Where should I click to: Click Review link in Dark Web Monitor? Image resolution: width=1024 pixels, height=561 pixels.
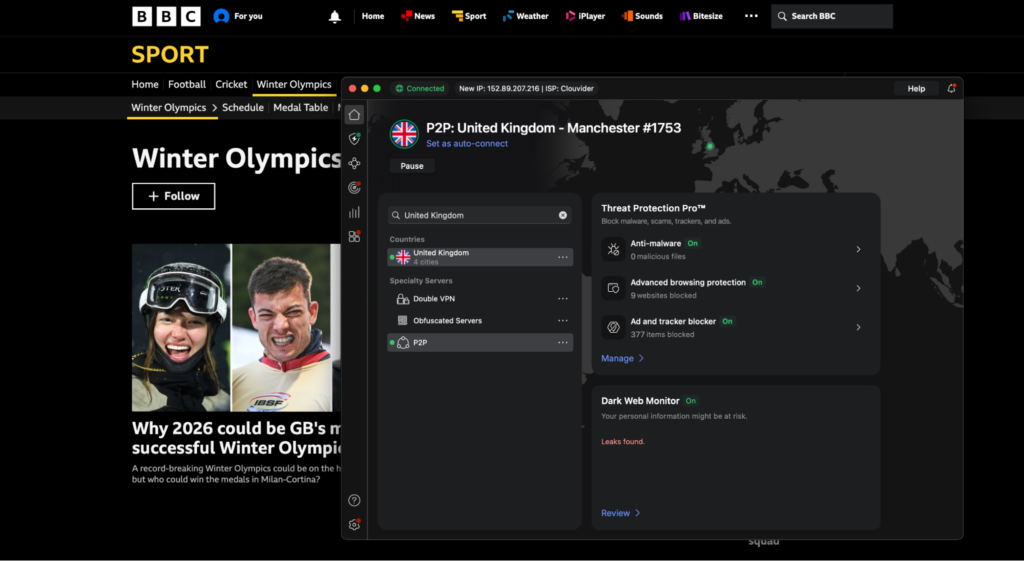point(620,513)
